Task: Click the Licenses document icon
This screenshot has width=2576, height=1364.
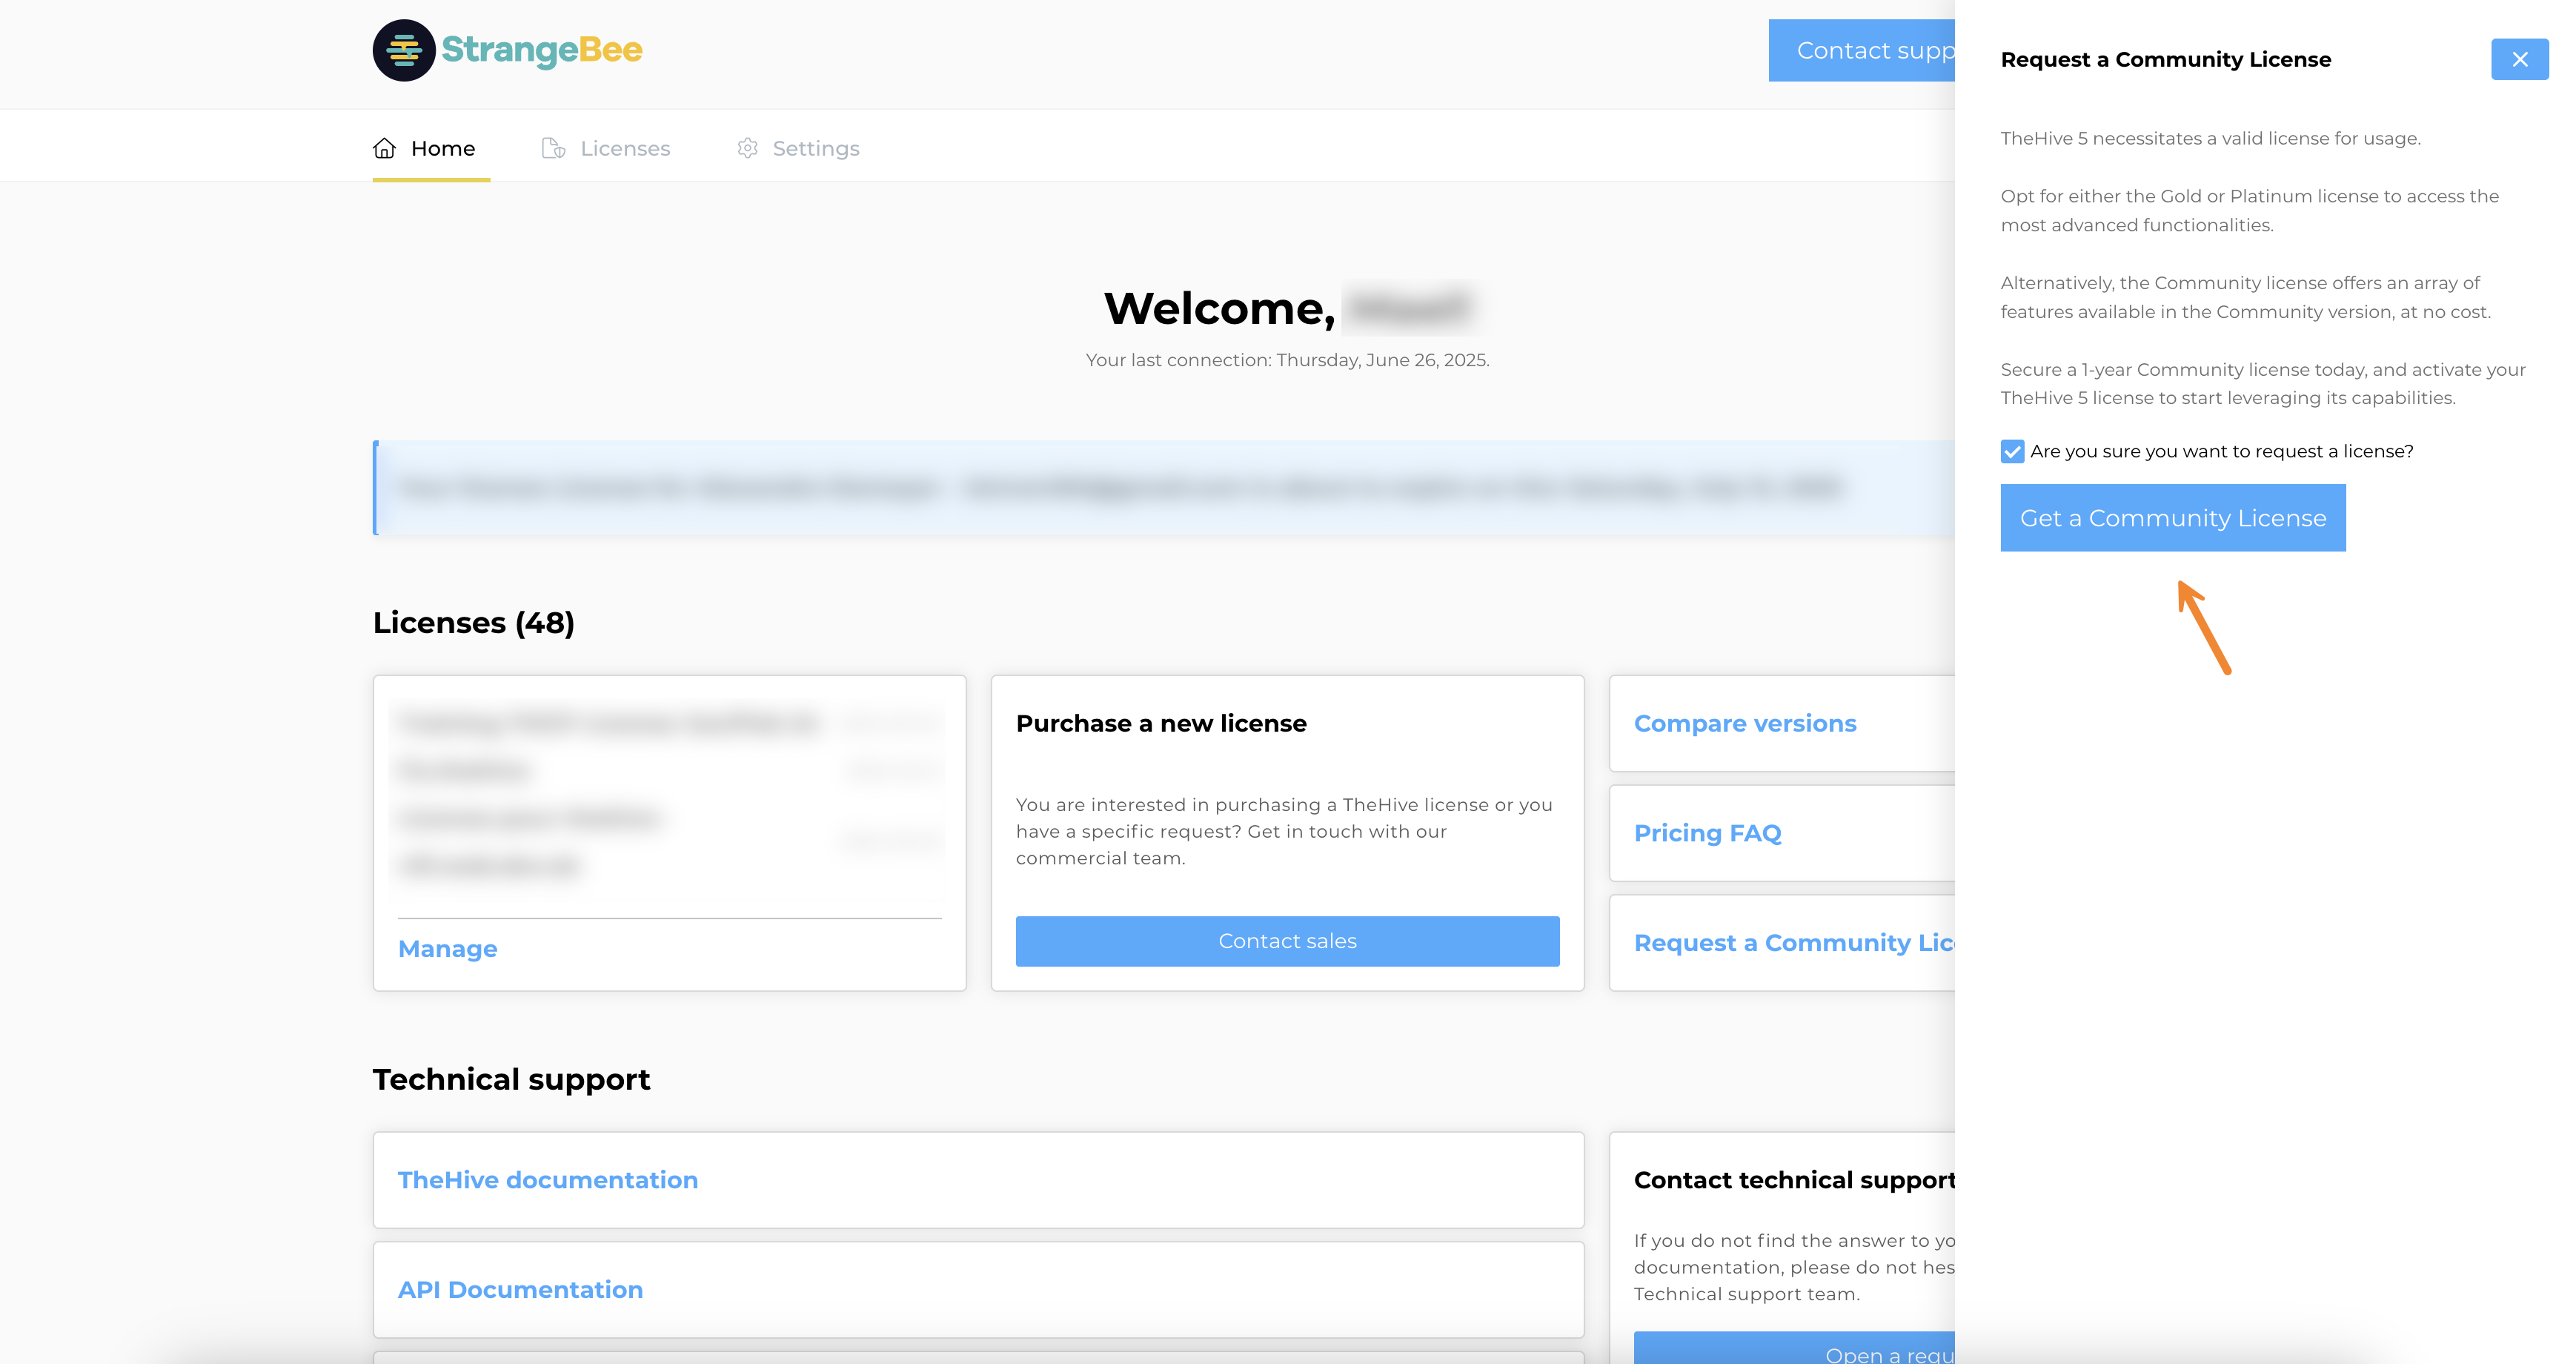Action: coord(553,149)
